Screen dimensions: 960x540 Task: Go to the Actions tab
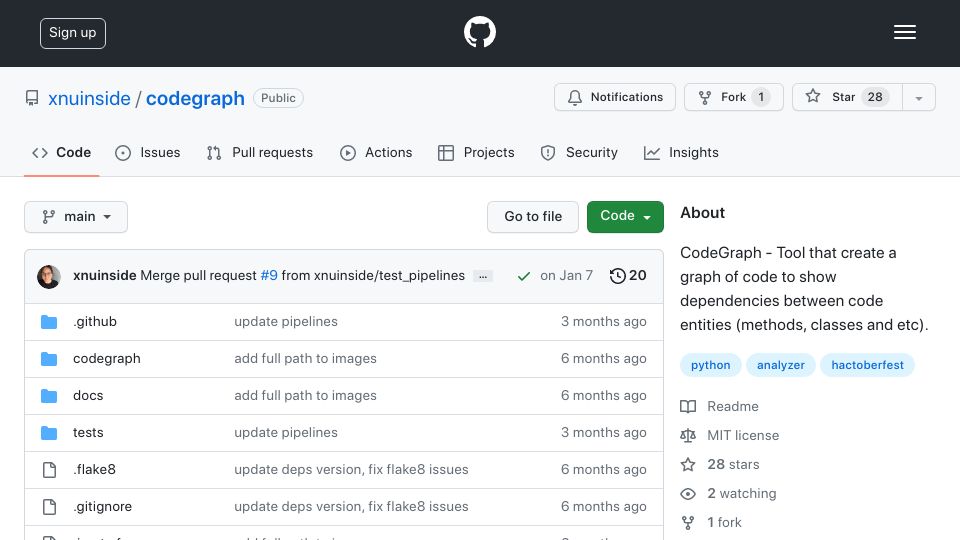[x=376, y=152]
